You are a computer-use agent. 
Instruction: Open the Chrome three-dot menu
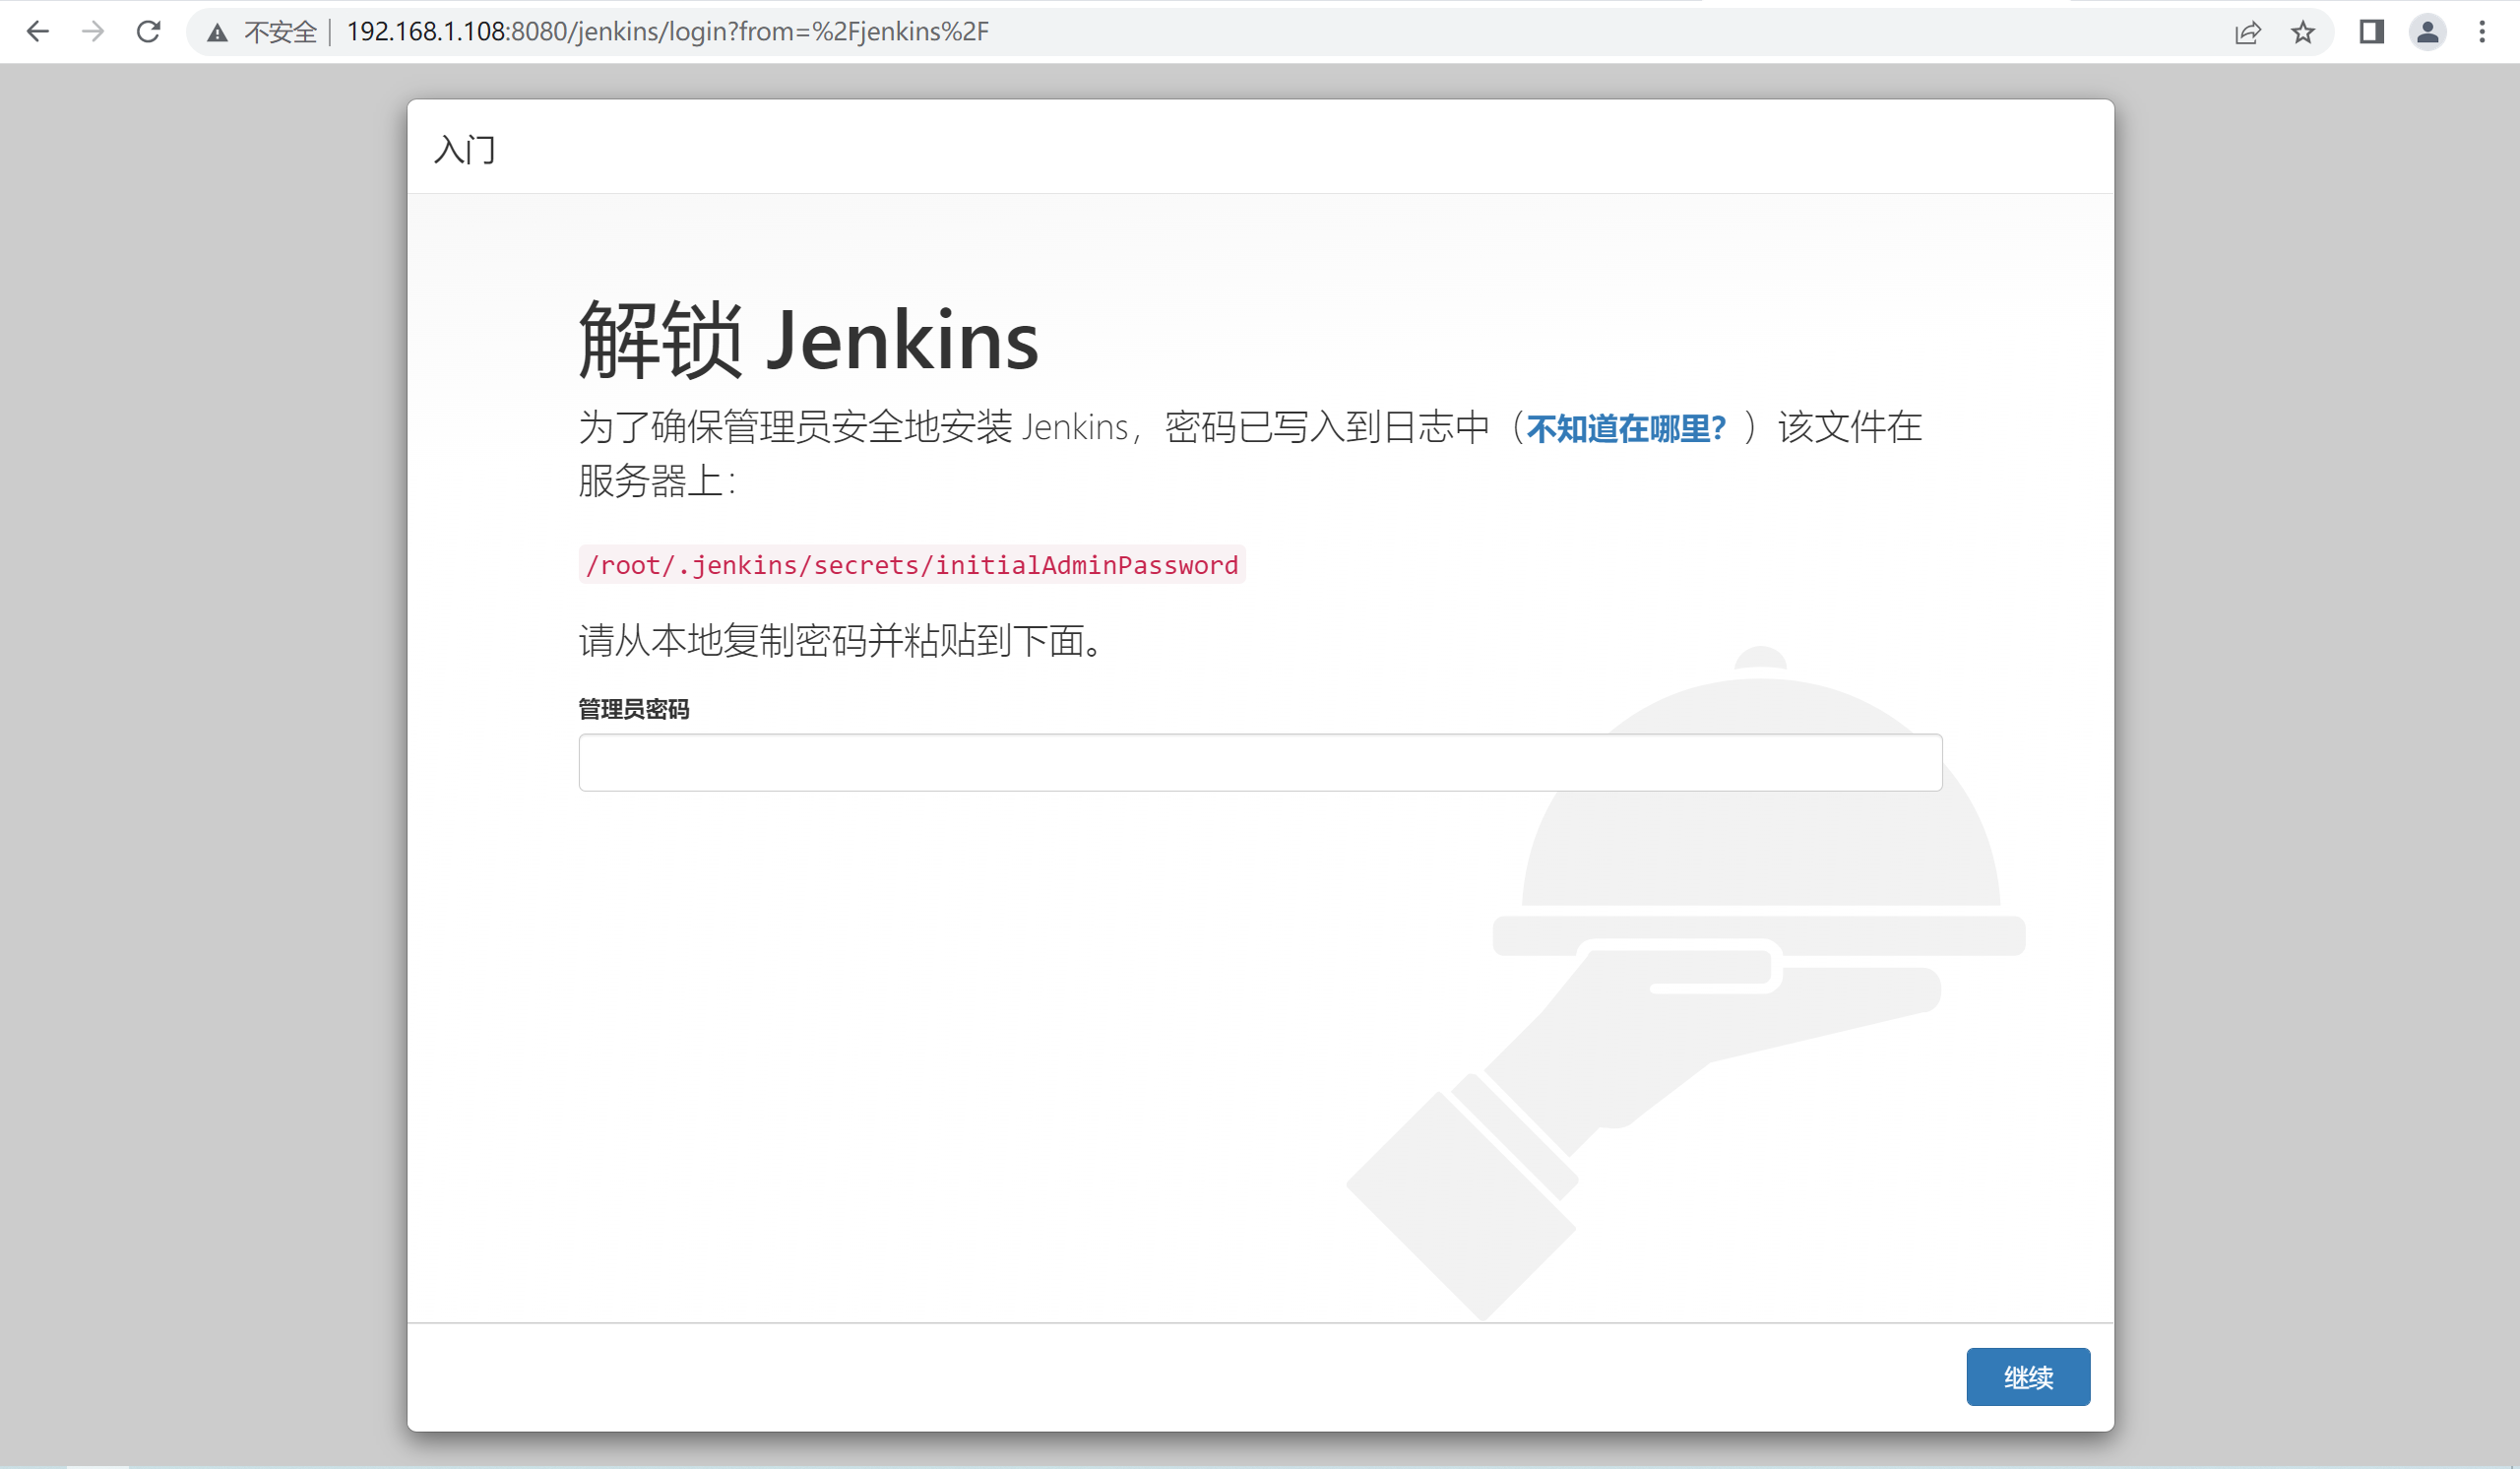(x=2482, y=32)
